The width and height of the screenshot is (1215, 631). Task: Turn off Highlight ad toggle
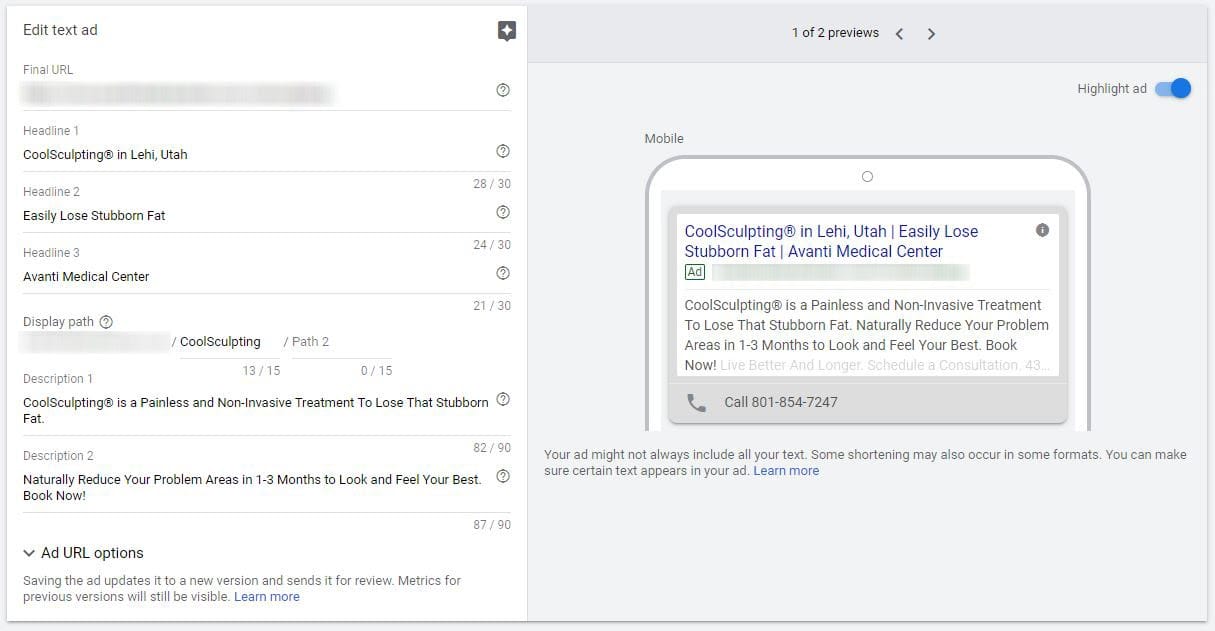click(1173, 88)
